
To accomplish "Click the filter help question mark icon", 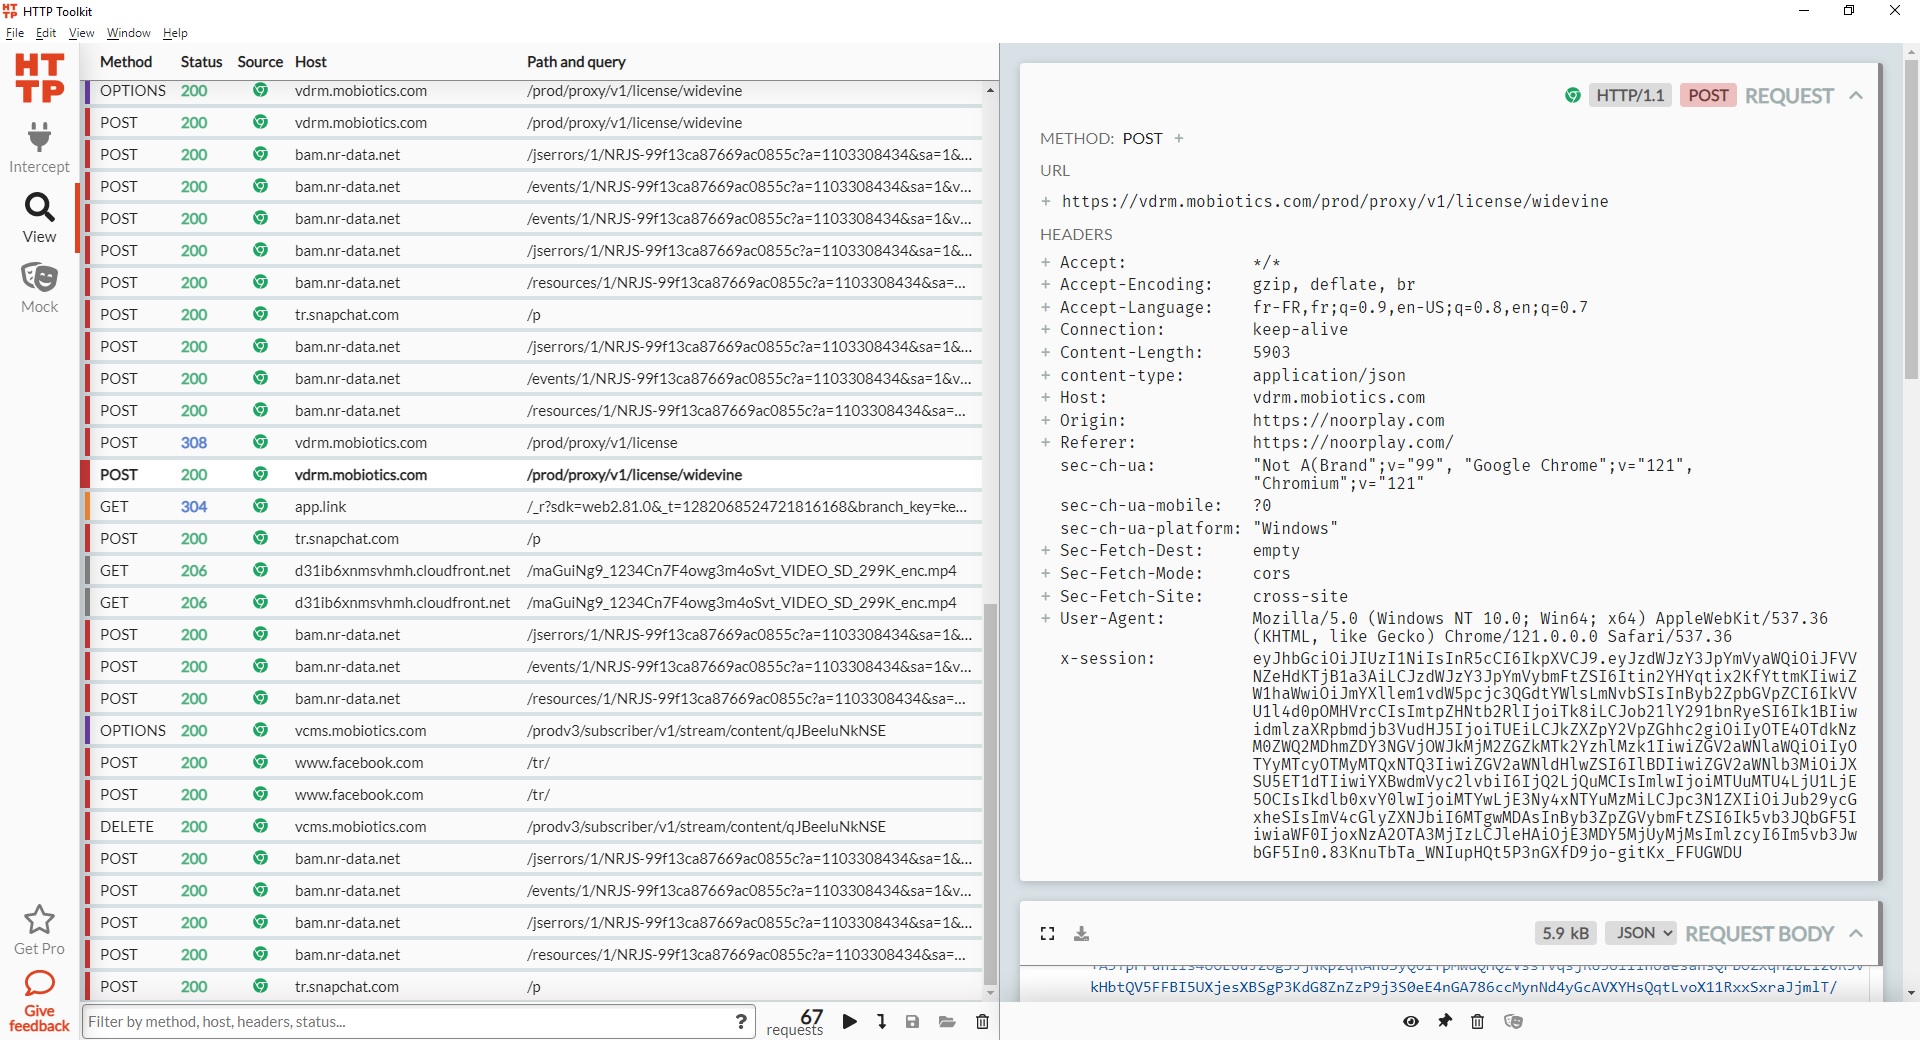I will click(x=741, y=1021).
